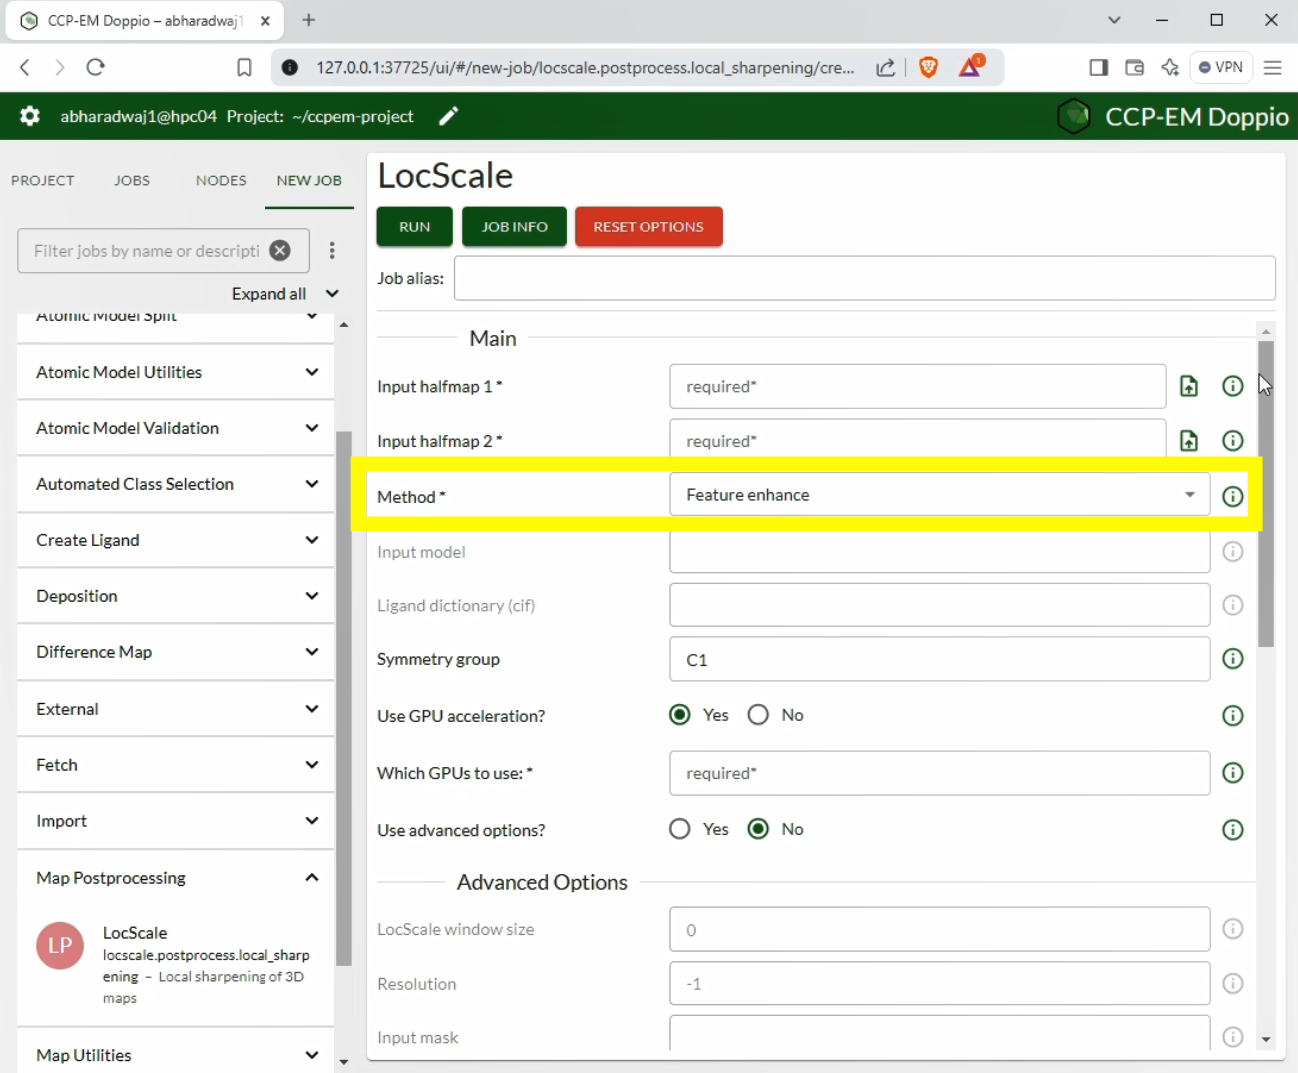
Task: Expand the External category
Action: coord(175,709)
